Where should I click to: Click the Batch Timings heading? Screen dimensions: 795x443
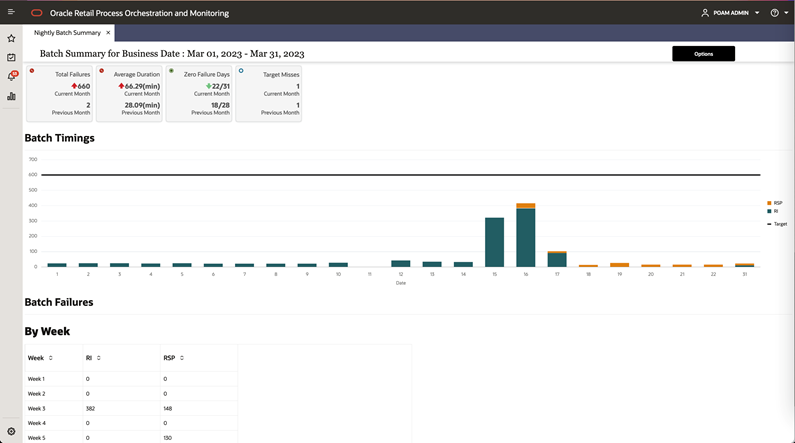[x=59, y=138]
